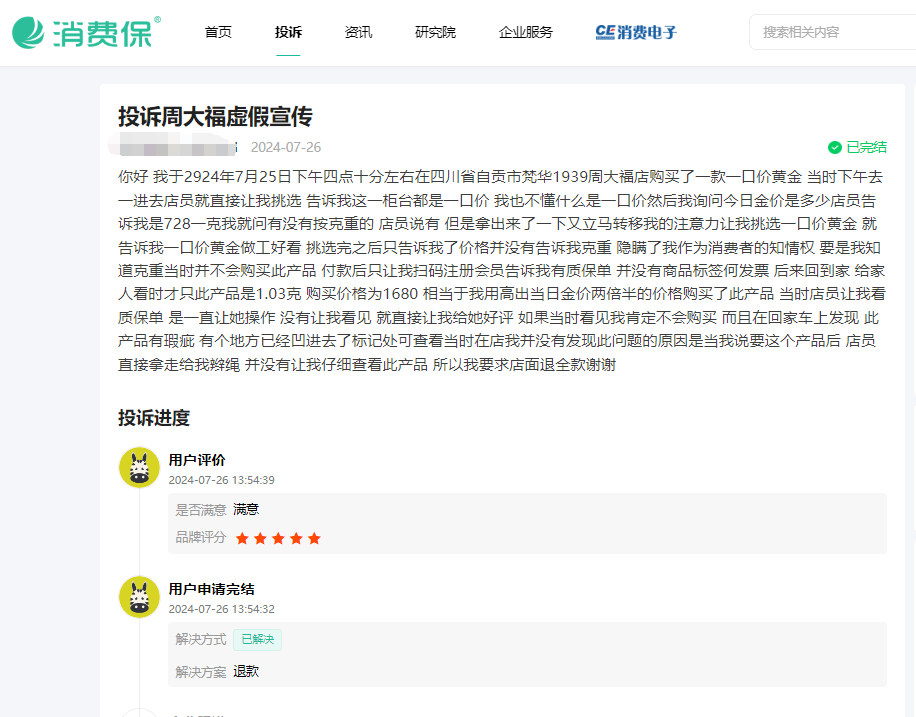Open the 研究院 page
The width and height of the screenshot is (916, 717).
click(434, 32)
